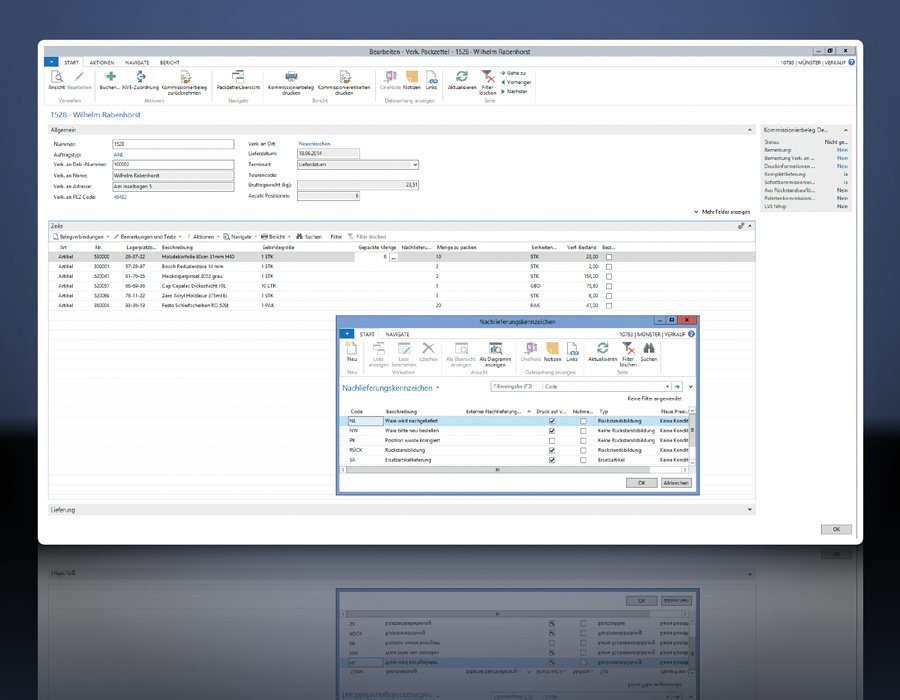Click Aktualisieren icon in dialog ribbon
The width and height of the screenshot is (900, 700).
tap(602, 349)
